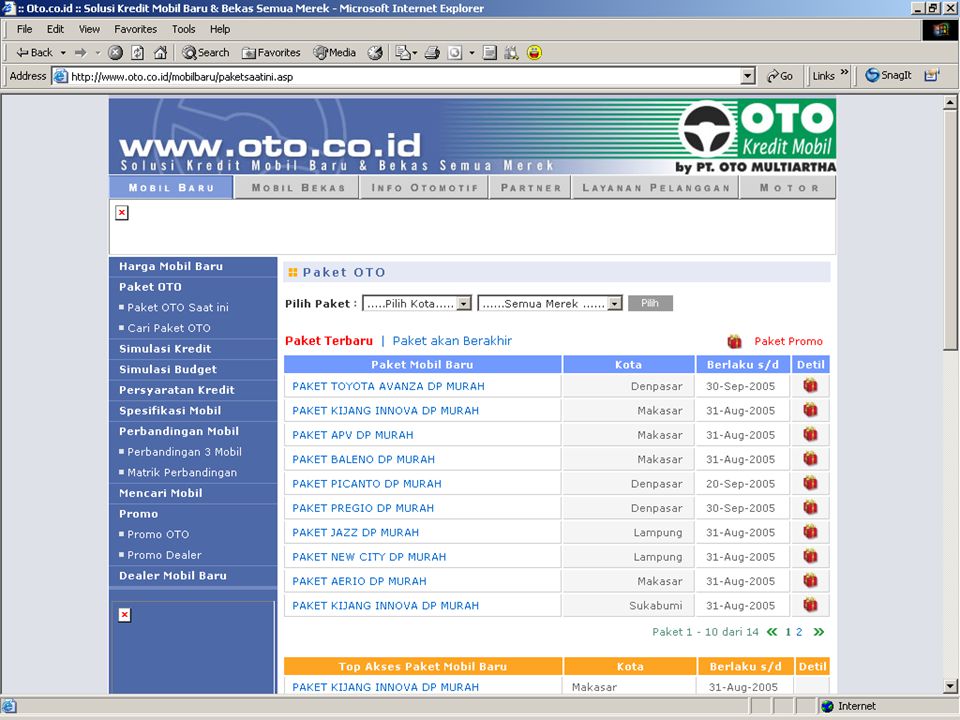Refresh the page with the Refresh icon
Image resolution: width=960 pixels, height=720 pixels.
(x=138, y=53)
